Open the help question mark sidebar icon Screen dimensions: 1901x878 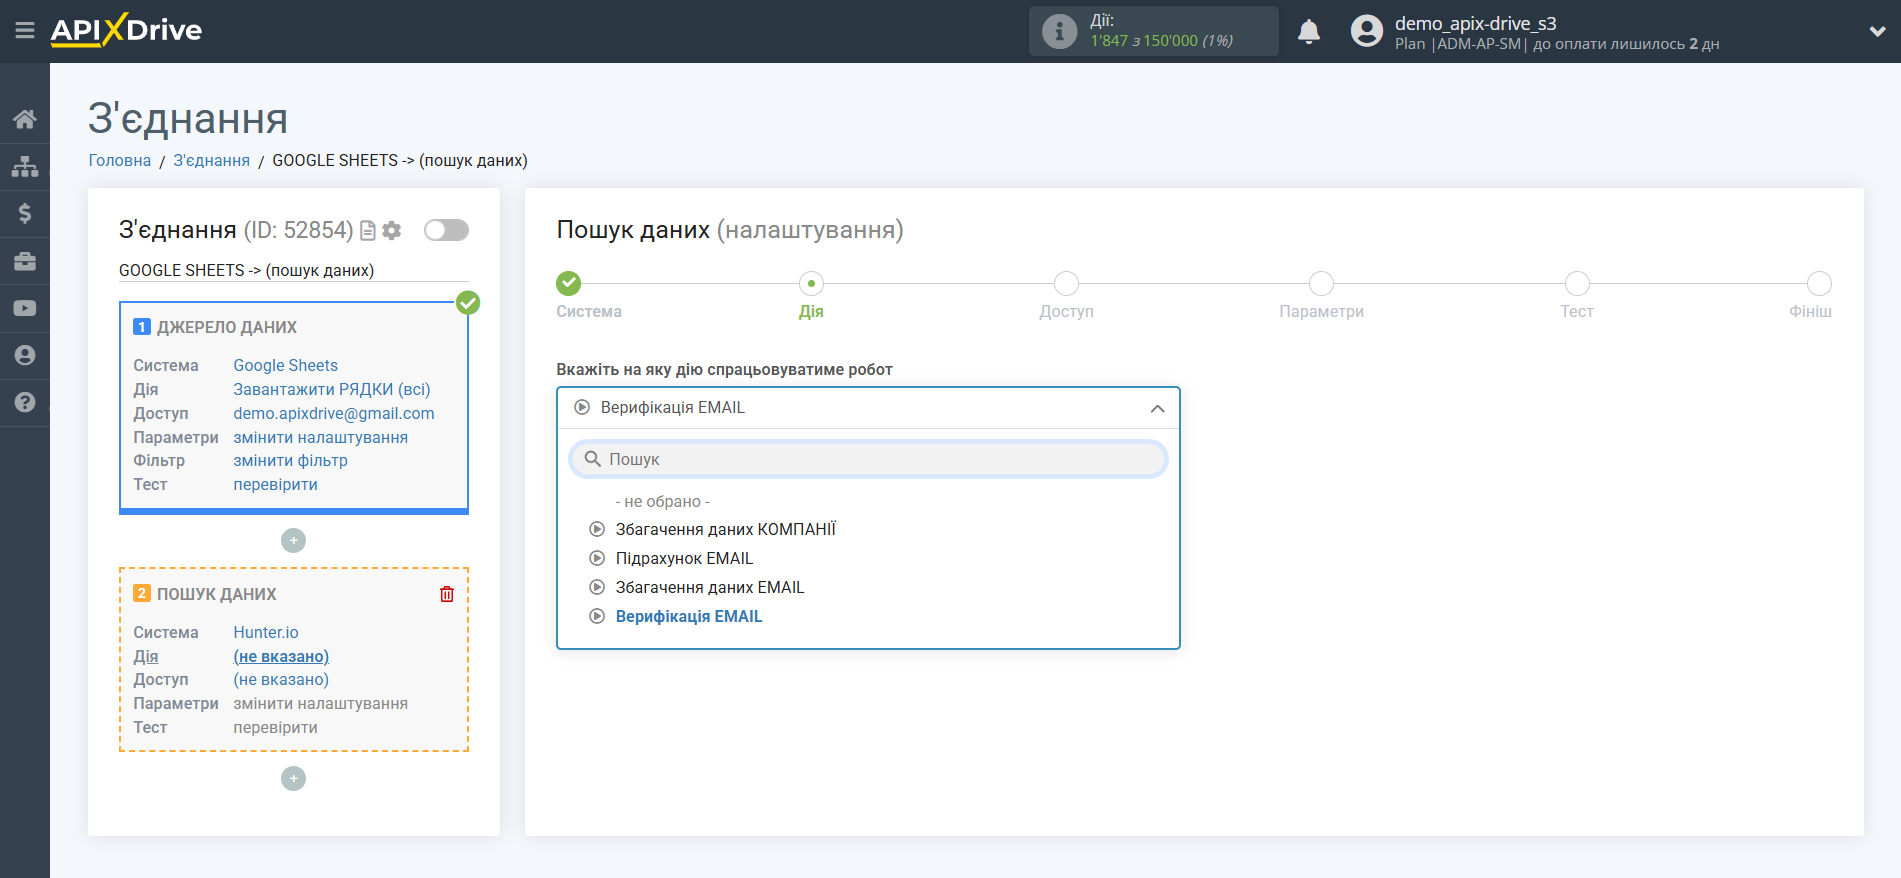(25, 402)
